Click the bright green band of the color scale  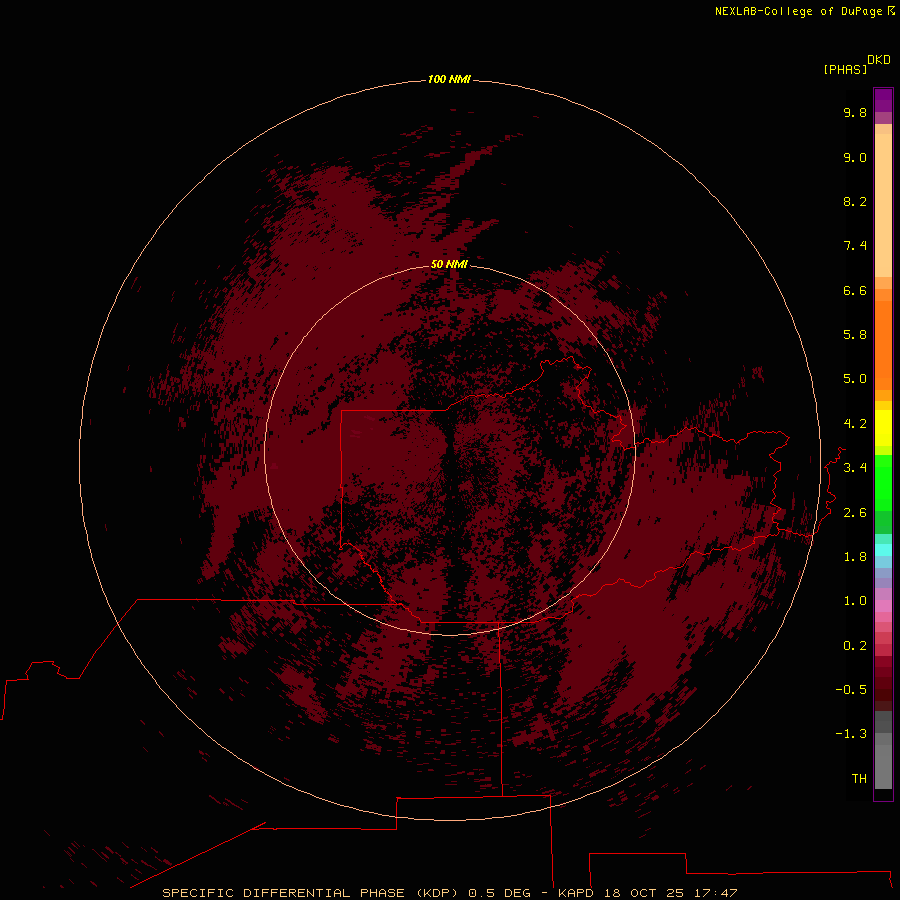883,483
